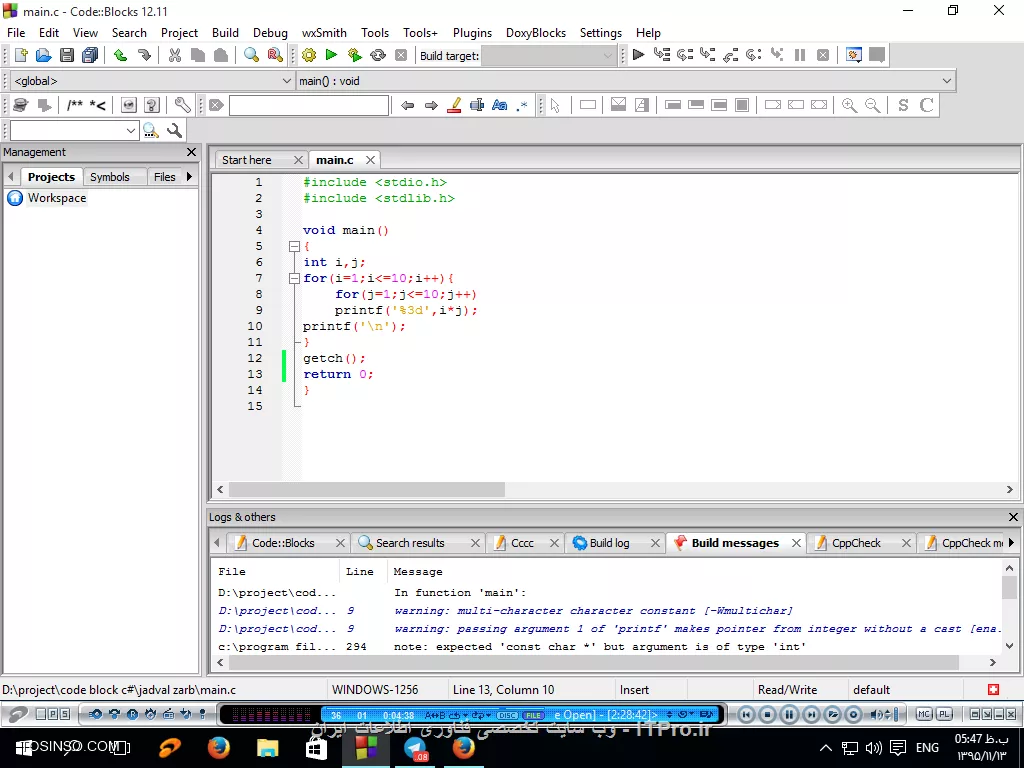Open the Settings menu
1024x768 pixels.
point(601,33)
